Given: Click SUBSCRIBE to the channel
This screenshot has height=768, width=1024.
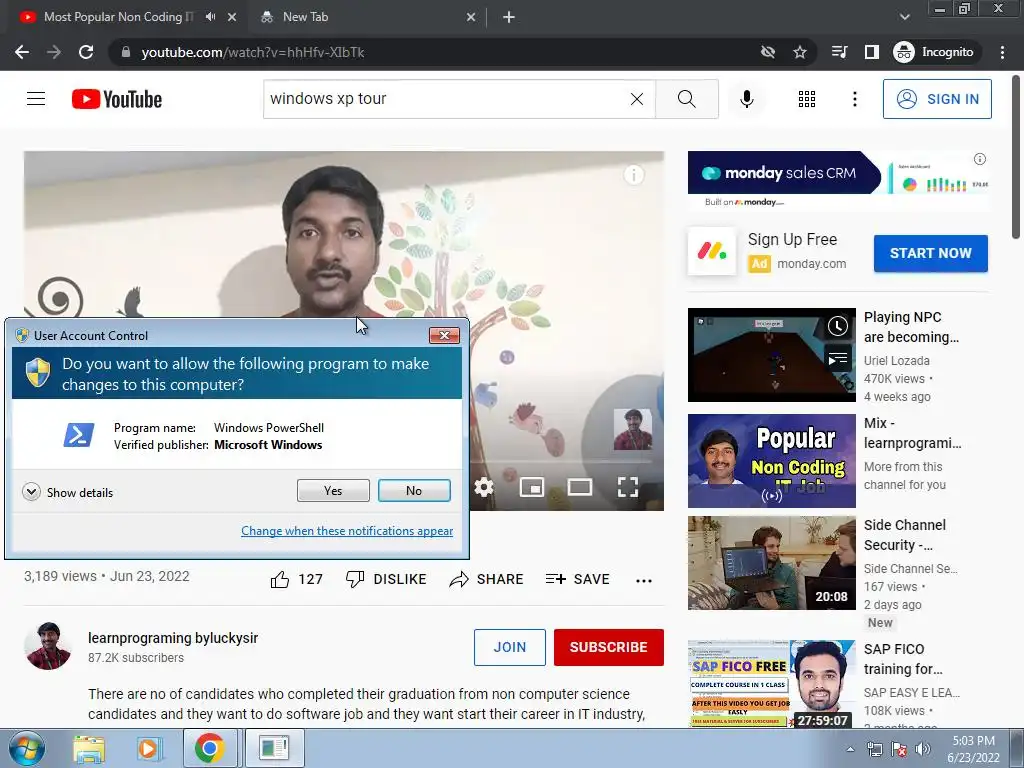Looking at the screenshot, I should [609, 647].
